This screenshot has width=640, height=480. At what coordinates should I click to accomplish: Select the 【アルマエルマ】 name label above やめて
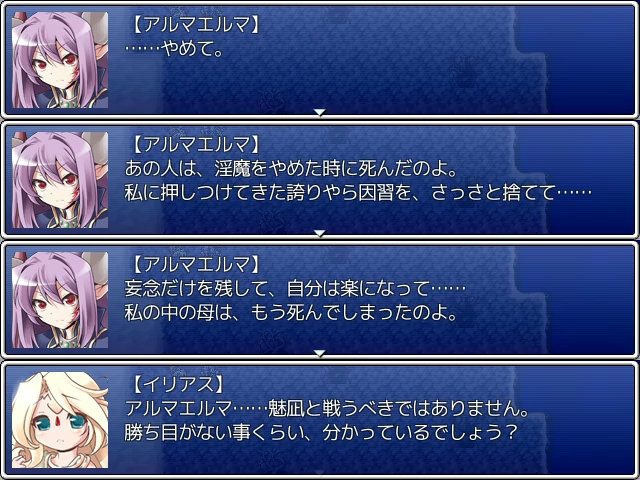(x=195, y=25)
